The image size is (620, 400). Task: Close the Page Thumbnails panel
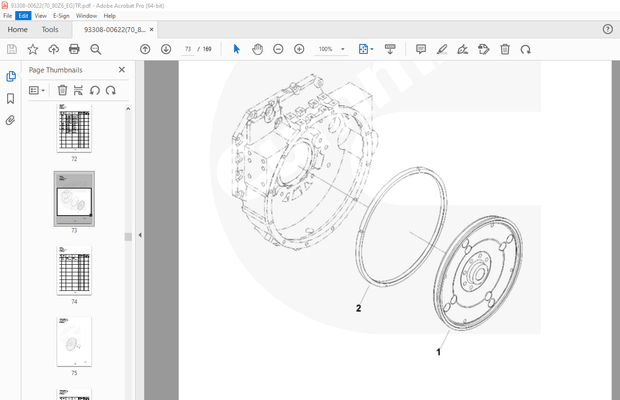(122, 70)
